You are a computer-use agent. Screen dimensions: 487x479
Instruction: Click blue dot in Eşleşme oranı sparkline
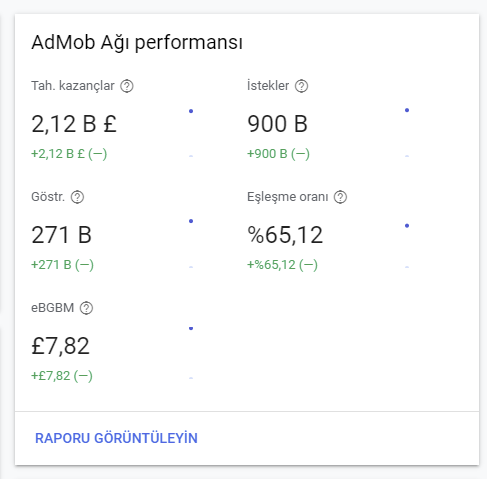407,226
